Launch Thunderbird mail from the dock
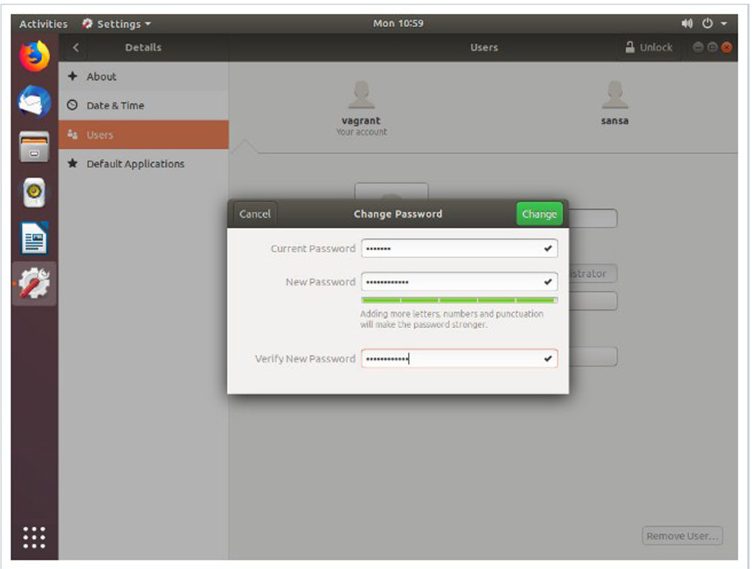 click(x=34, y=102)
